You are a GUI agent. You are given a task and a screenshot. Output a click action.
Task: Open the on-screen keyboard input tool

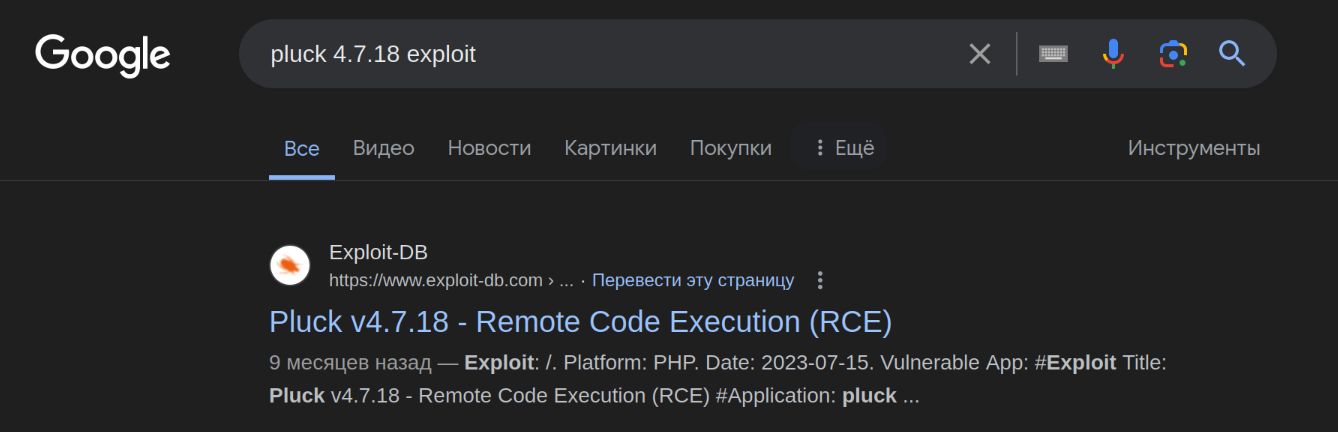[1053, 54]
